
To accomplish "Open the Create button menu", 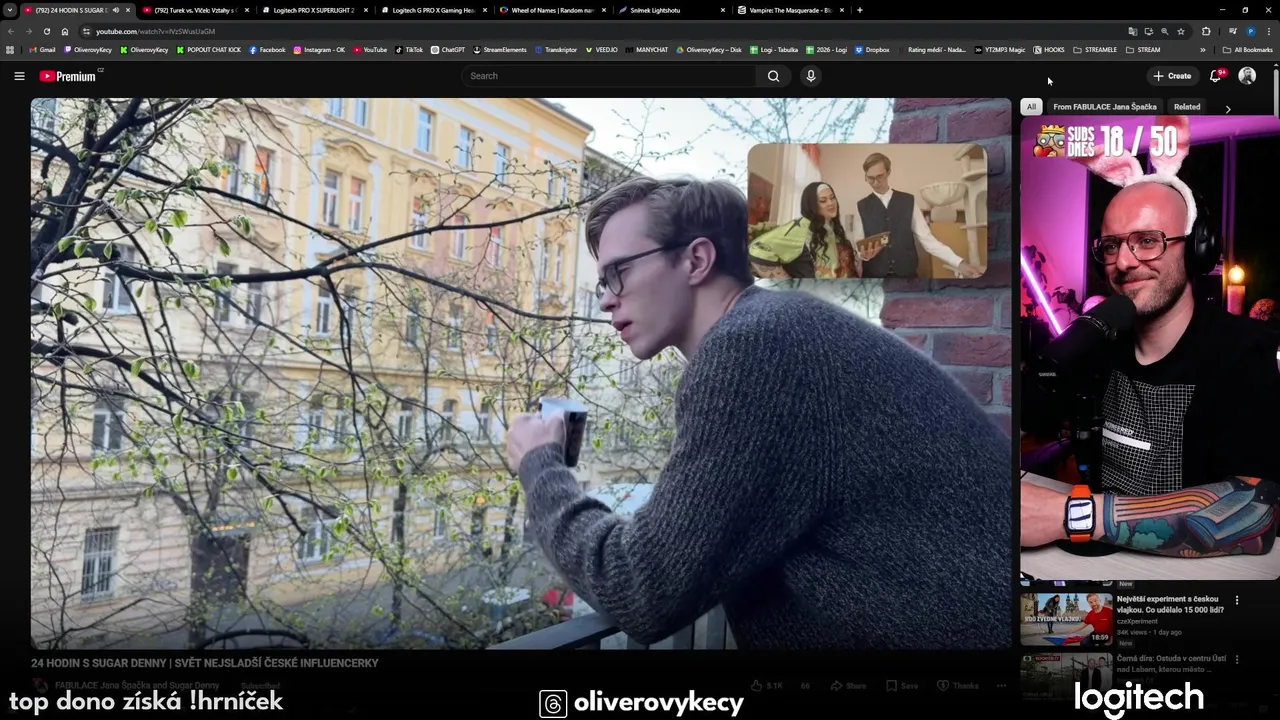I will pyautogui.click(x=1172, y=76).
